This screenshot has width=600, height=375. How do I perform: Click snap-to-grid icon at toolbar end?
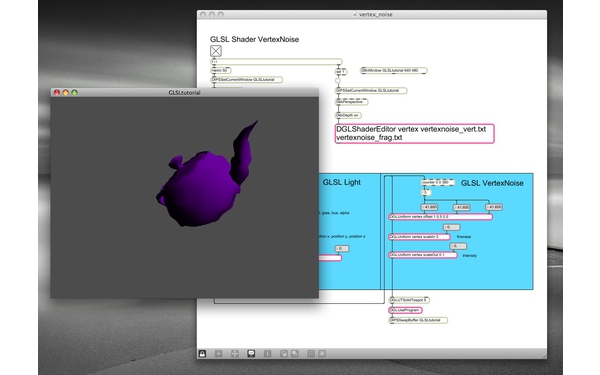click(x=322, y=354)
